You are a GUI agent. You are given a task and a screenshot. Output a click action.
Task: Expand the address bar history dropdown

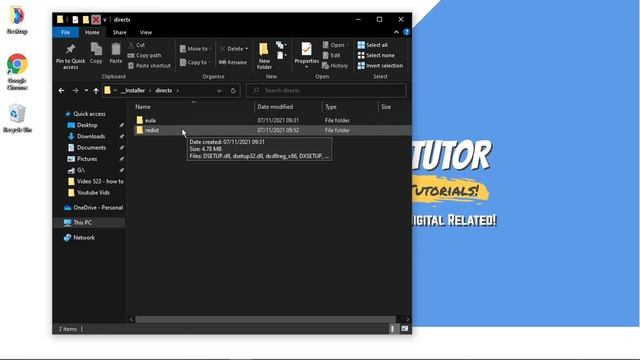coord(219,91)
